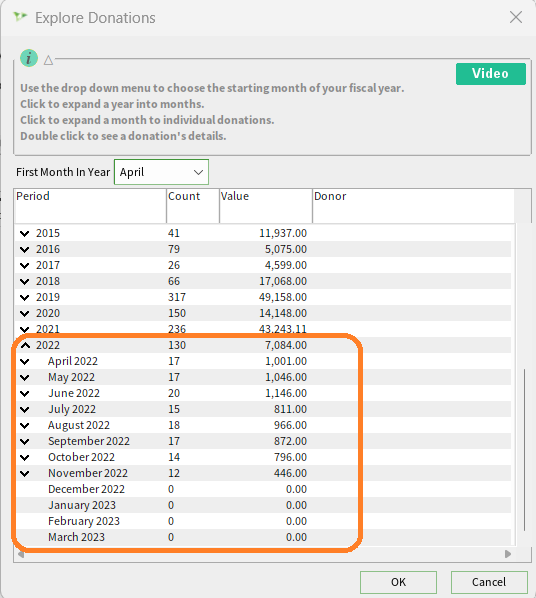Collapse the help panel triangle
The width and height of the screenshot is (536, 598).
[48, 60]
